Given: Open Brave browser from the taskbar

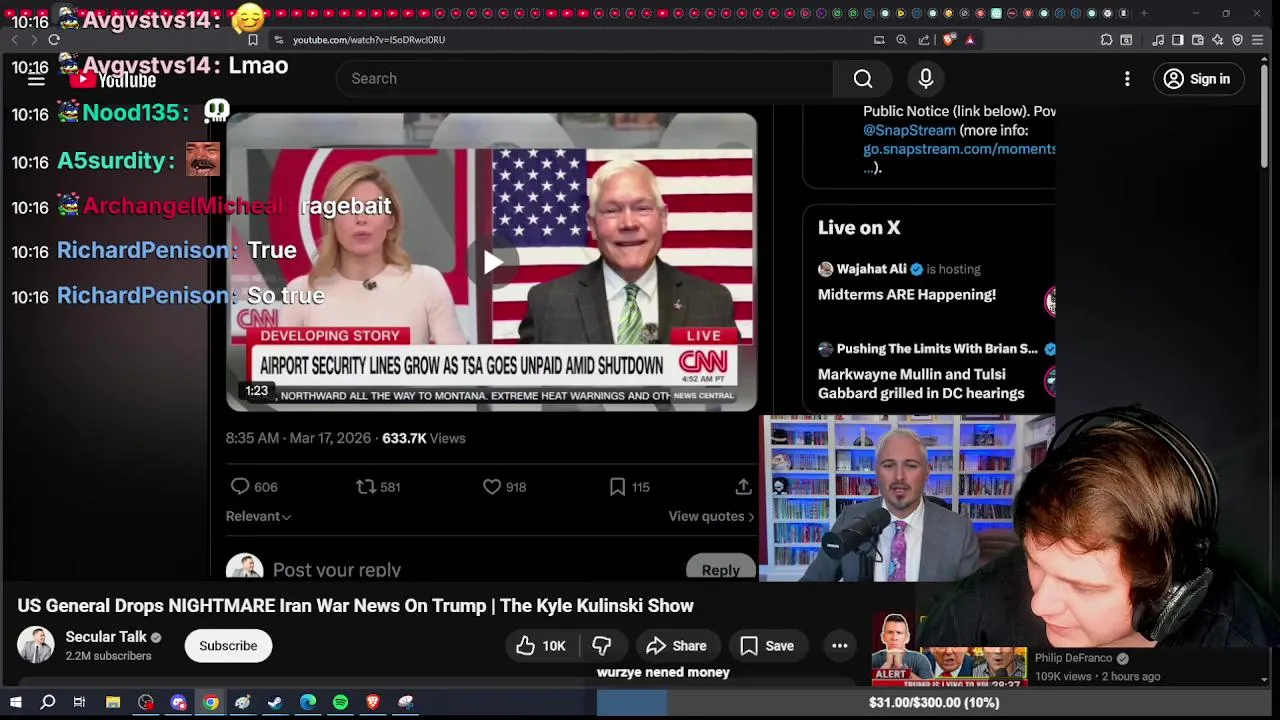Looking at the screenshot, I should click(373, 703).
